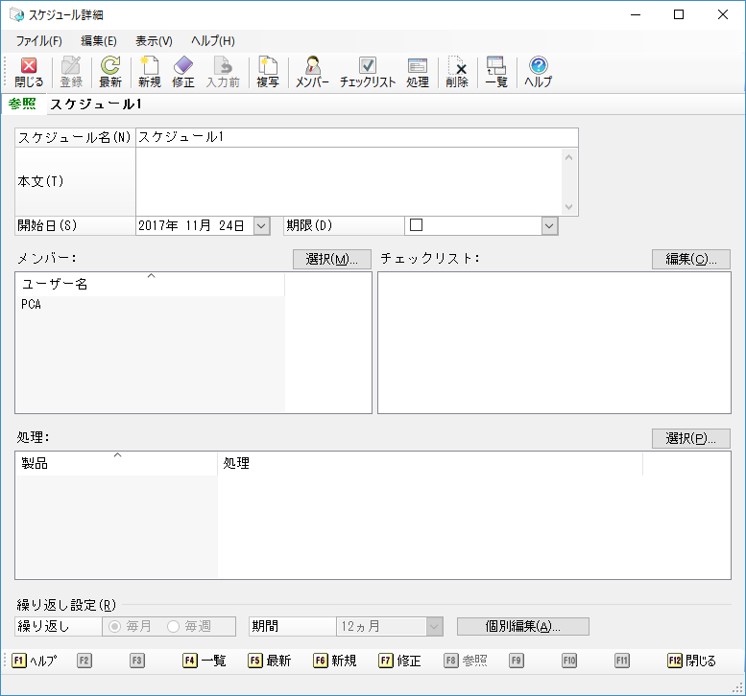
Task: Open the 開始日 date picker dropdown
Action: click(x=261, y=226)
